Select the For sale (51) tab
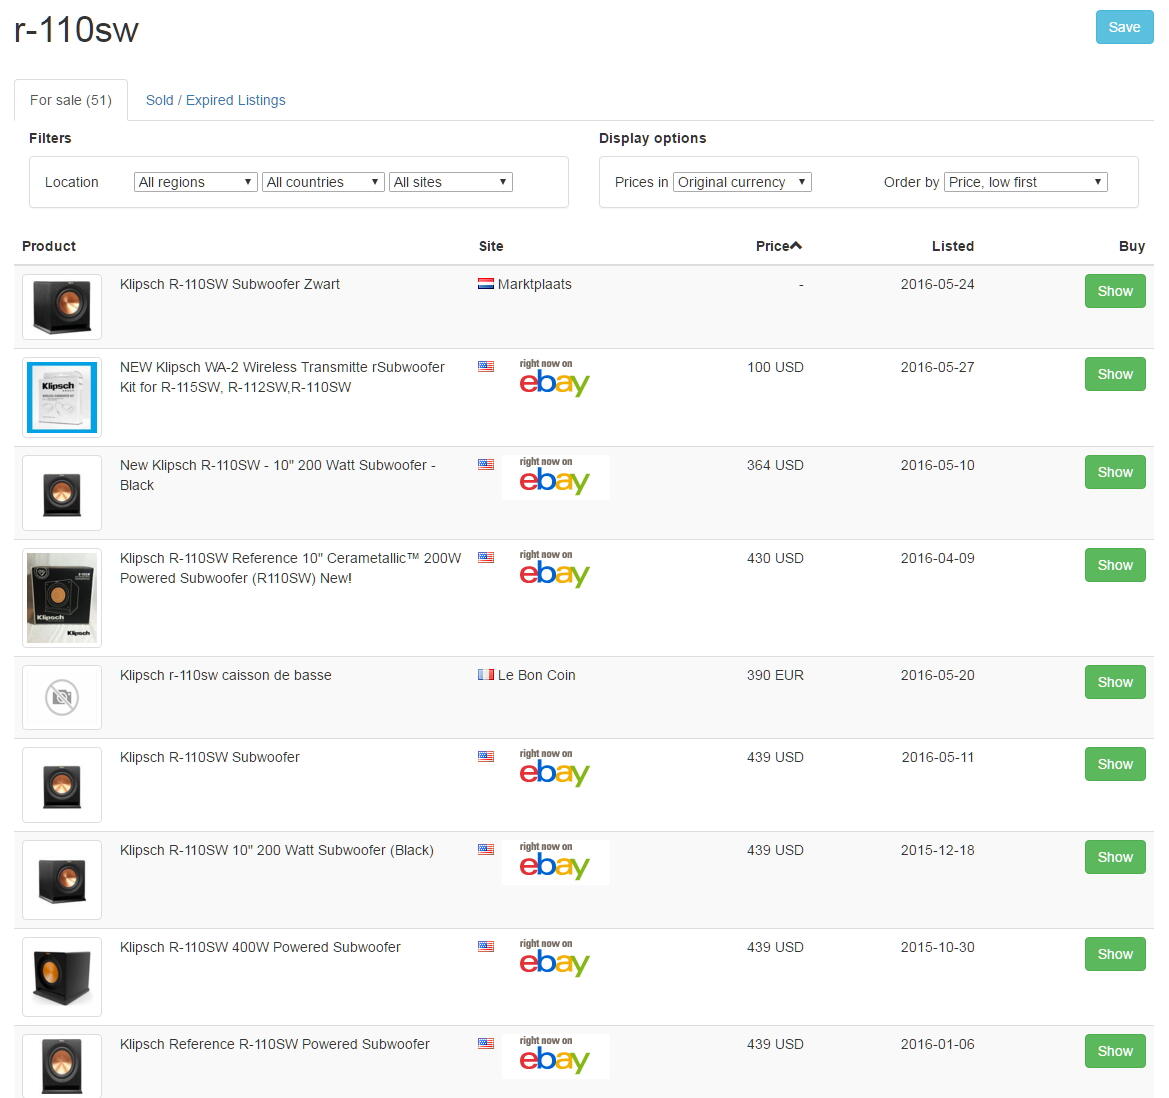Image resolution: width=1169 pixels, height=1098 pixels. (x=71, y=100)
